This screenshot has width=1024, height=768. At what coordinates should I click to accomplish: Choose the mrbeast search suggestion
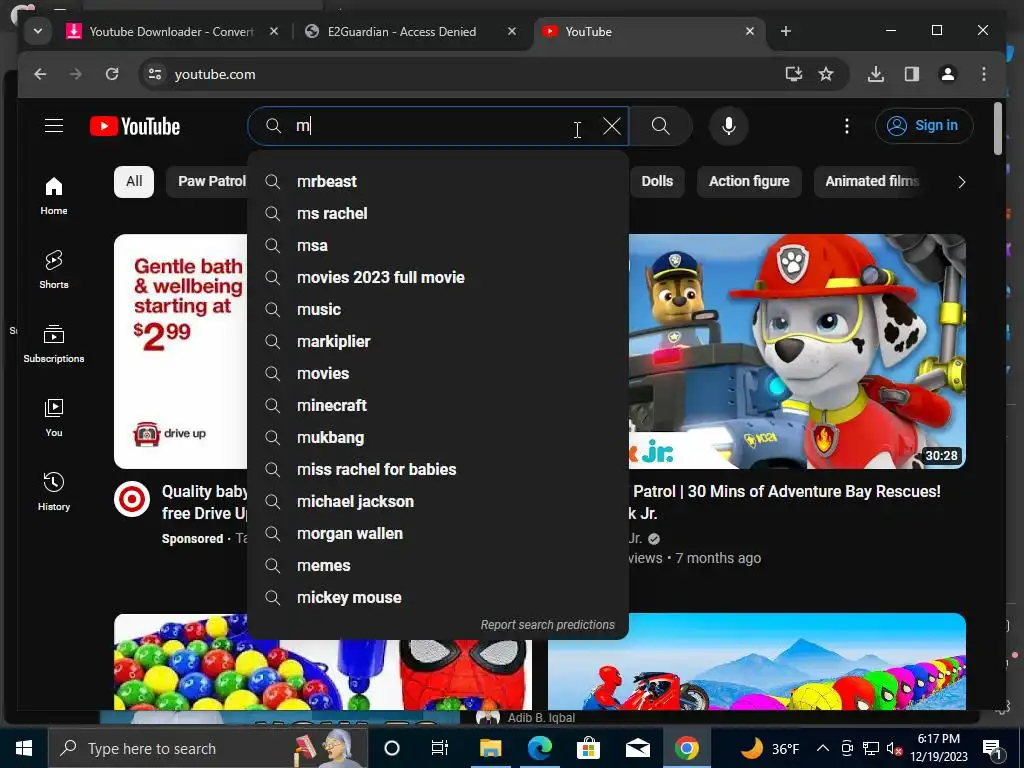coord(438,182)
